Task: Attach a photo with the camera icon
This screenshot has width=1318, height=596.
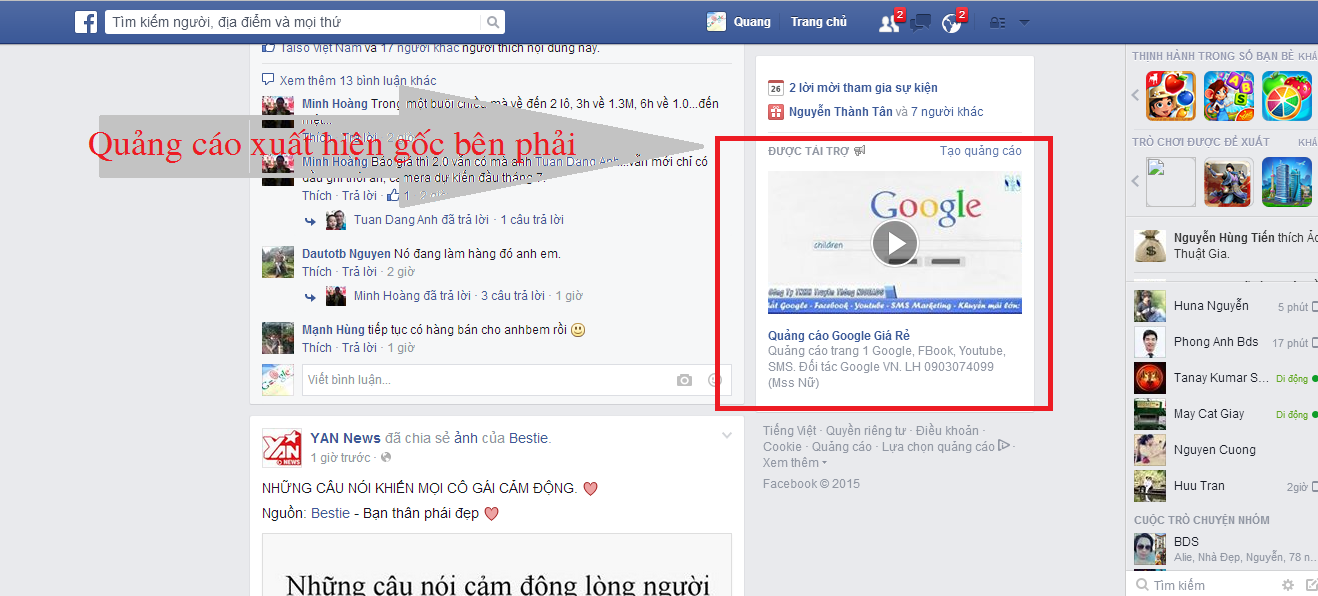Action: [x=684, y=380]
